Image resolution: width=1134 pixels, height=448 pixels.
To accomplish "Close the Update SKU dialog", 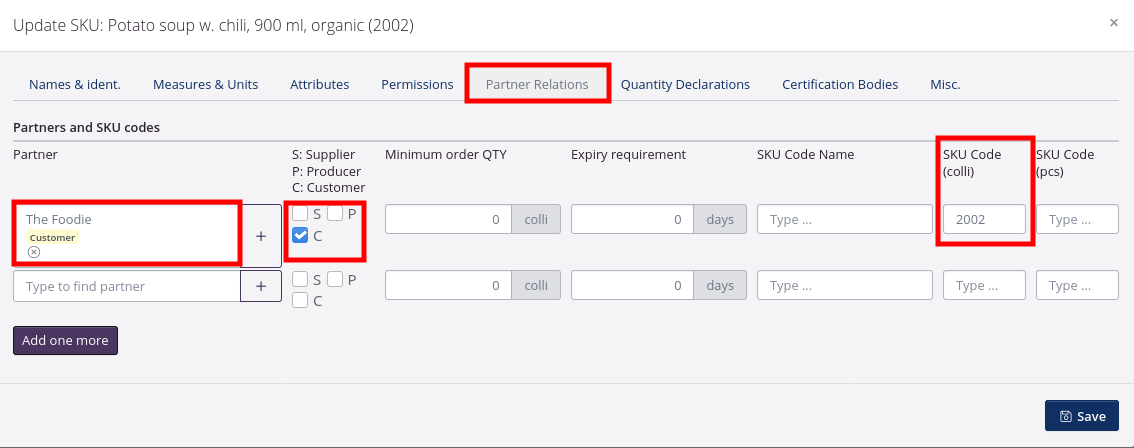I will (x=1114, y=22).
